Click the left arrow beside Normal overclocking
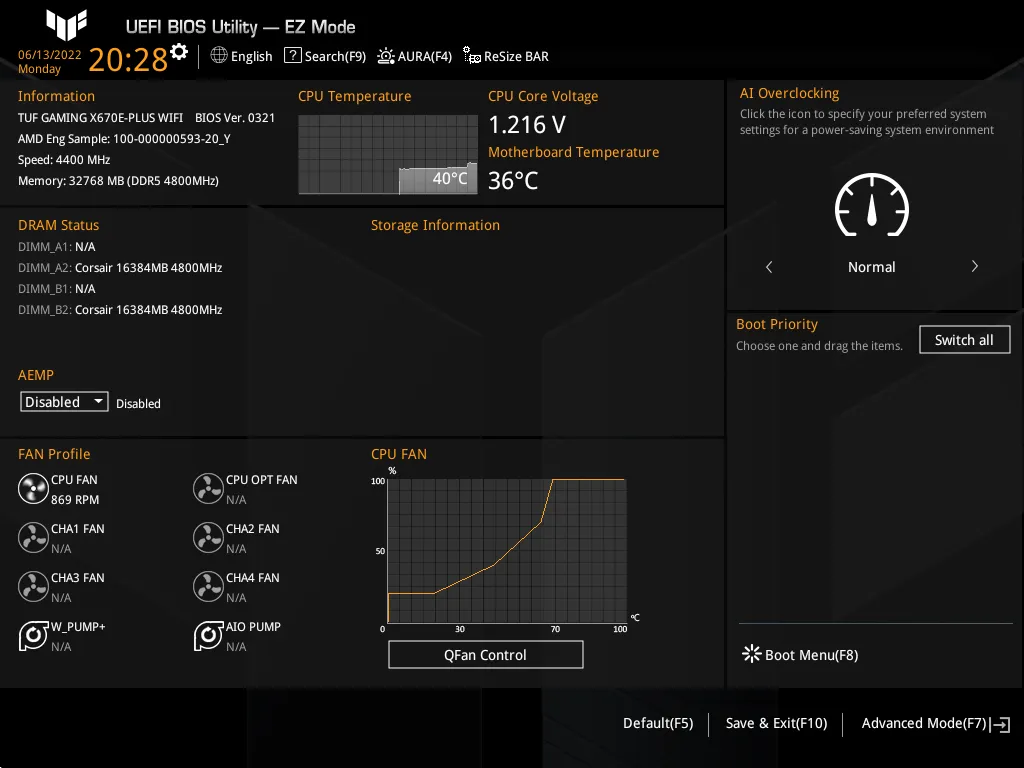Viewport: 1024px width, 768px height. [x=769, y=267]
